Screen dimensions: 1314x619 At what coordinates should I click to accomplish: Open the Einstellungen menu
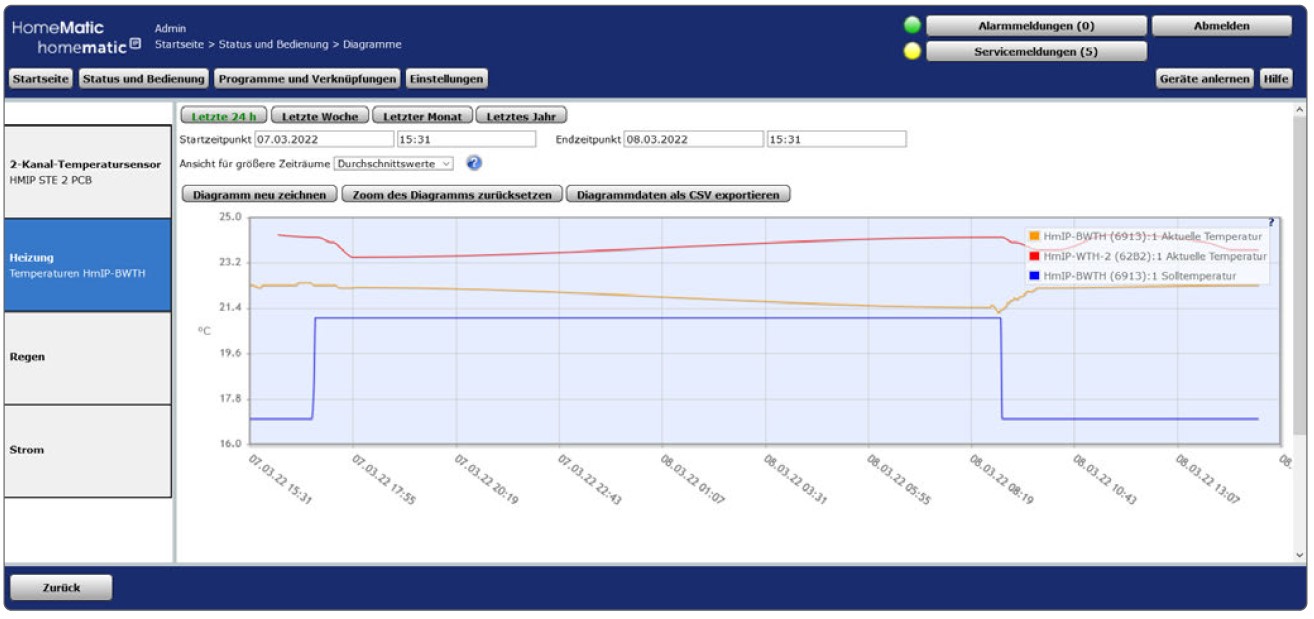point(443,78)
